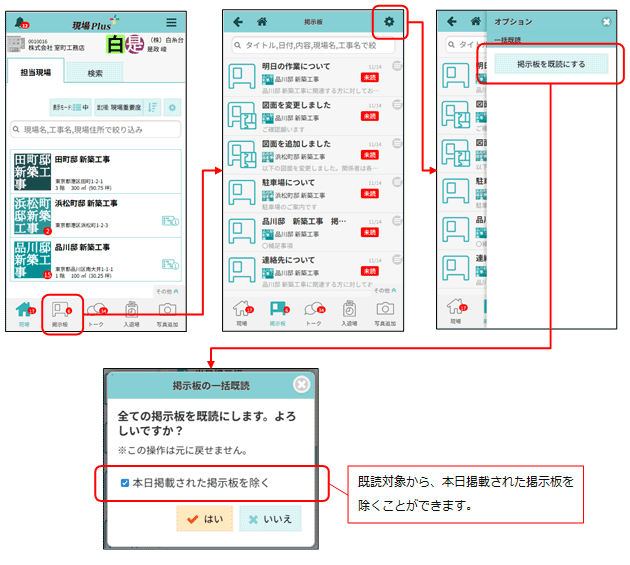Viewport: 630px width, 565px height.
Task: Select the 担当現場 tab
Action: 36,72
